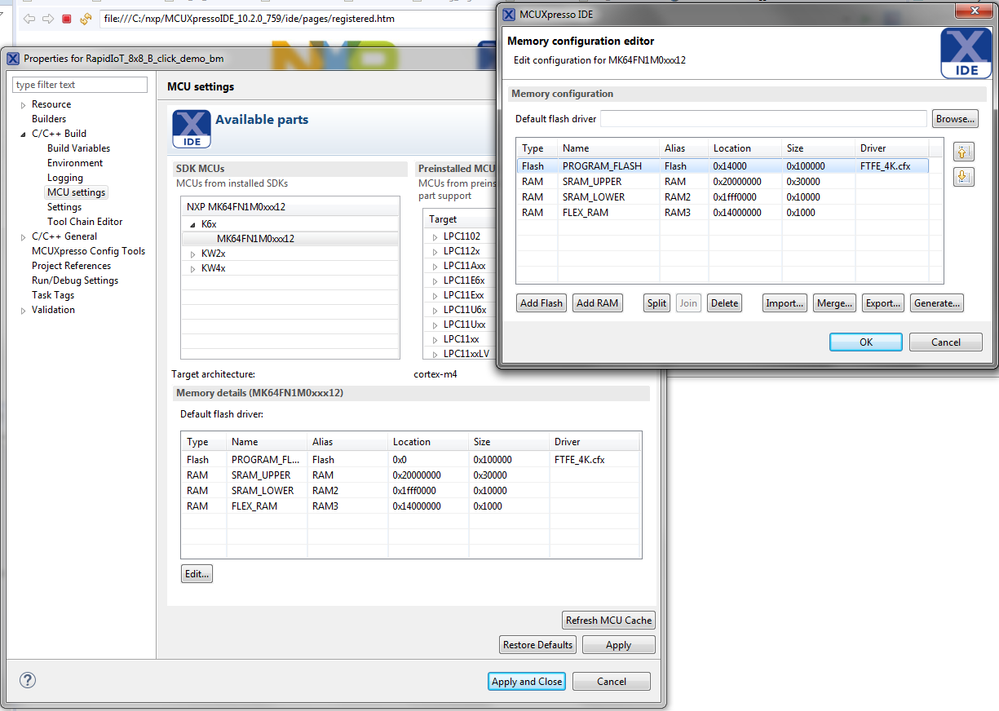This screenshot has height=711, width=999.
Task: Select MCU settings in the properties tree
Action: pyautogui.click(x=76, y=192)
